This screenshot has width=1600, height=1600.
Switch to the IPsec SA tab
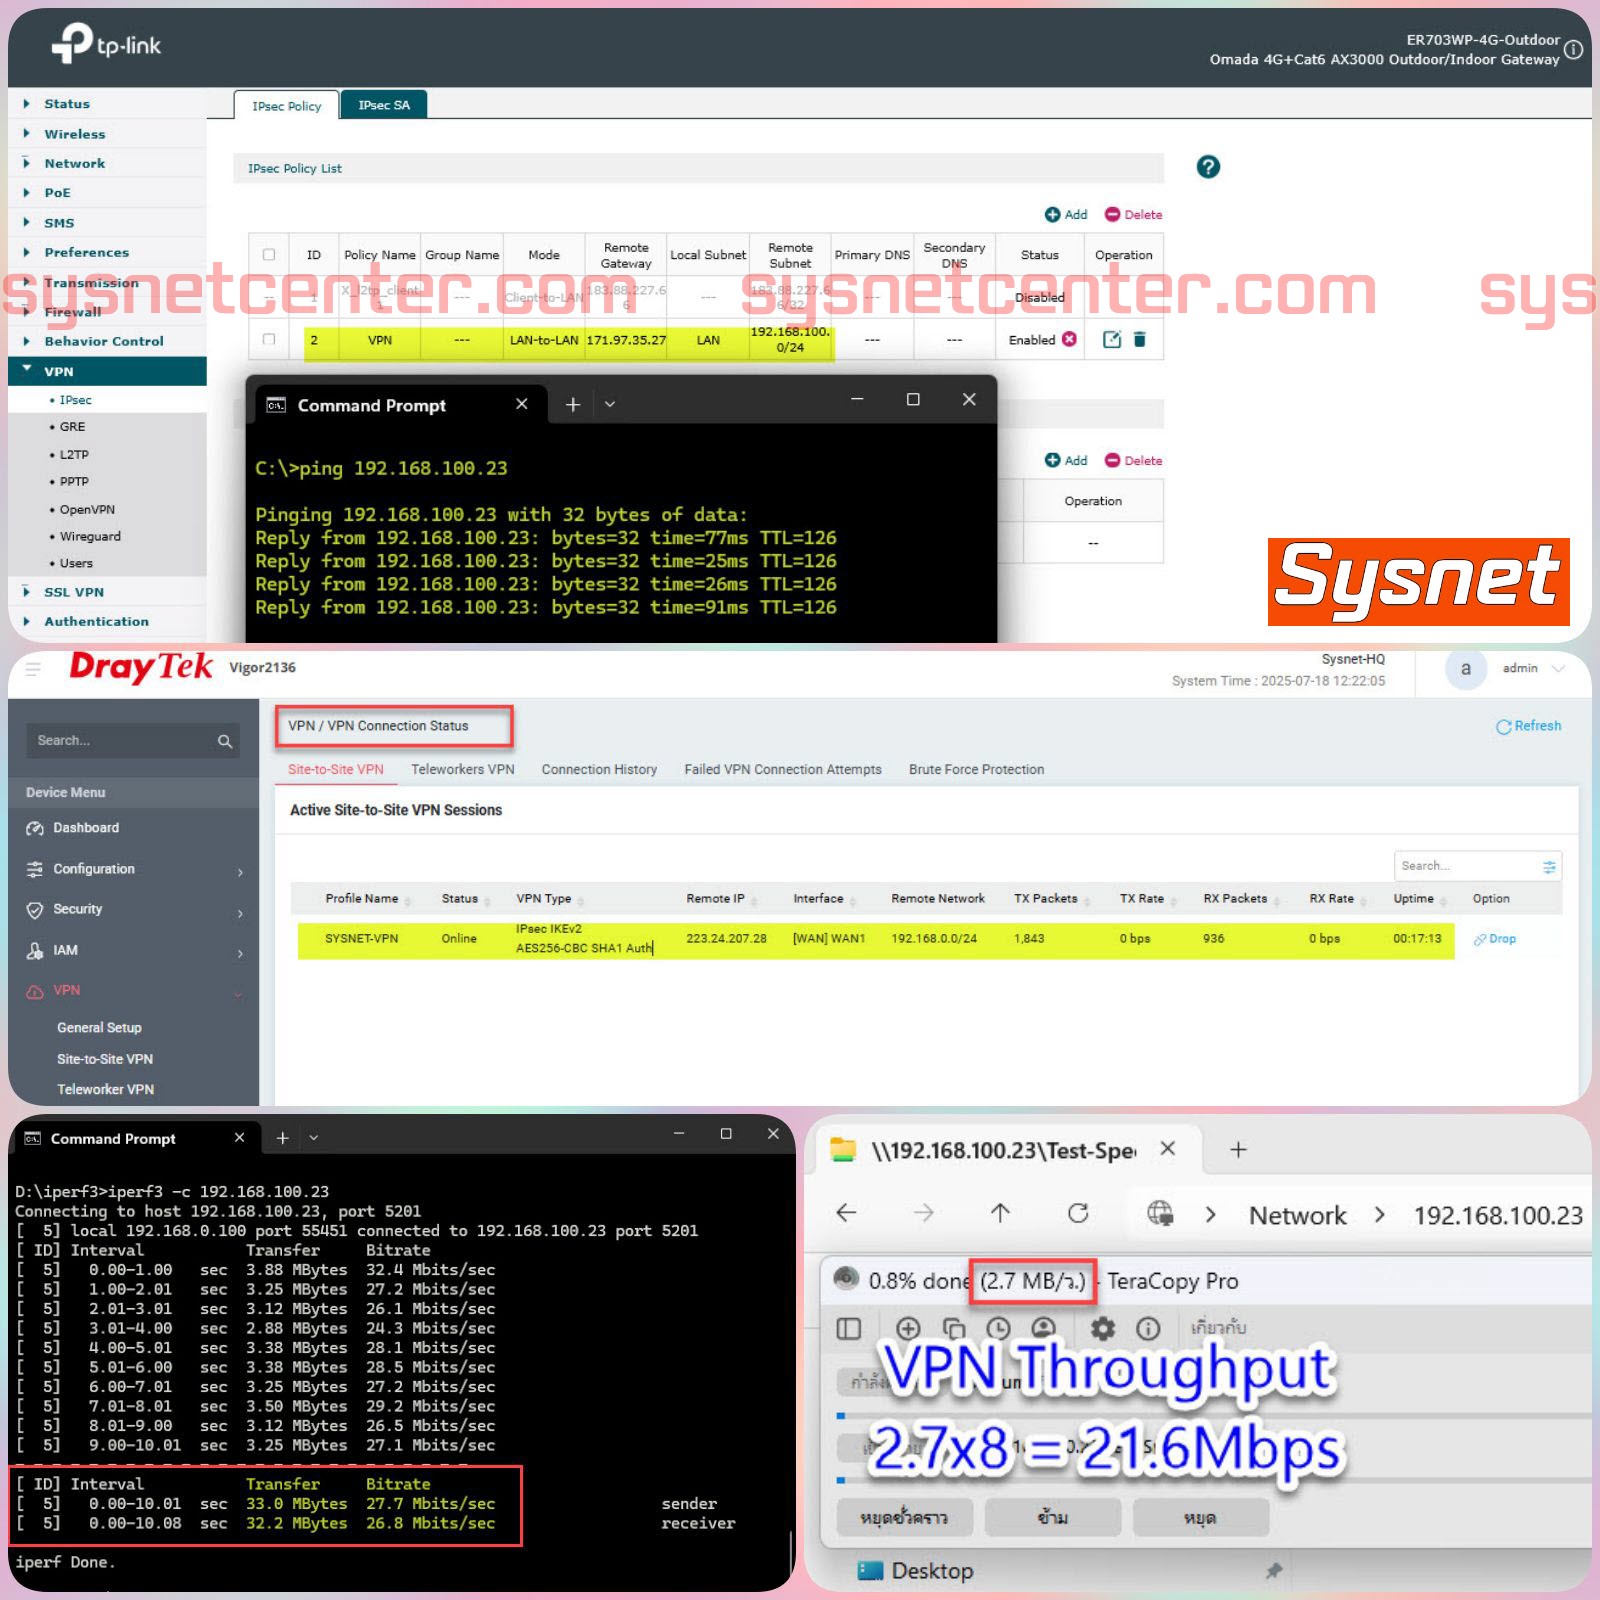tap(384, 105)
